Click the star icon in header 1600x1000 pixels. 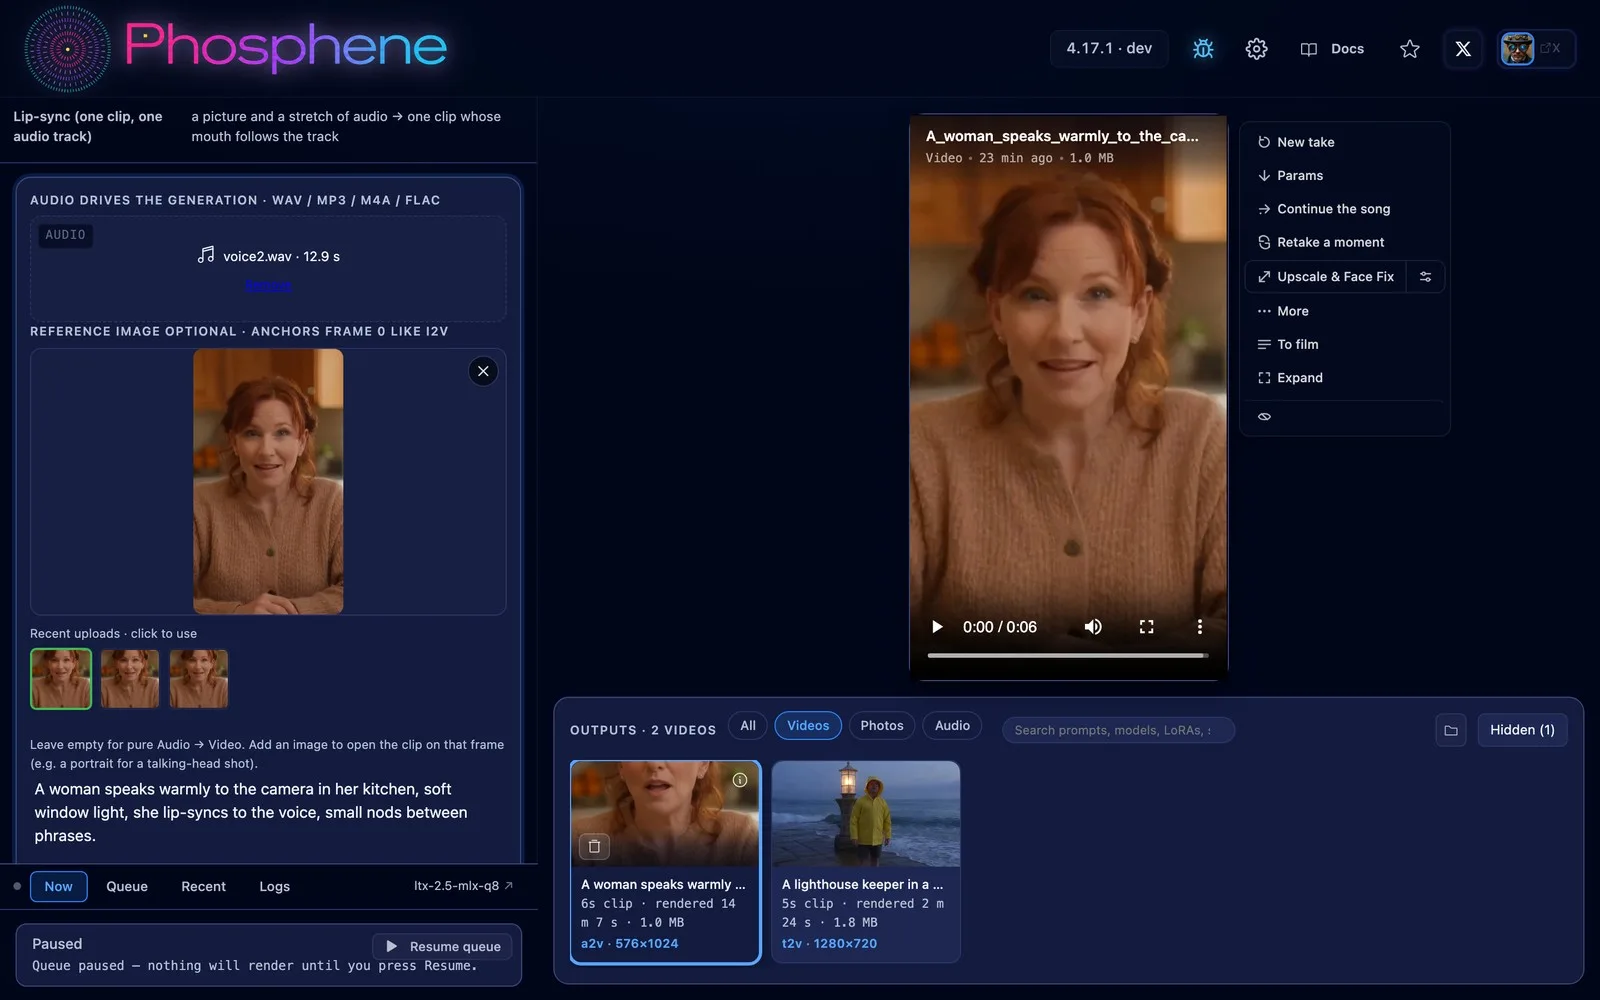[x=1409, y=48]
